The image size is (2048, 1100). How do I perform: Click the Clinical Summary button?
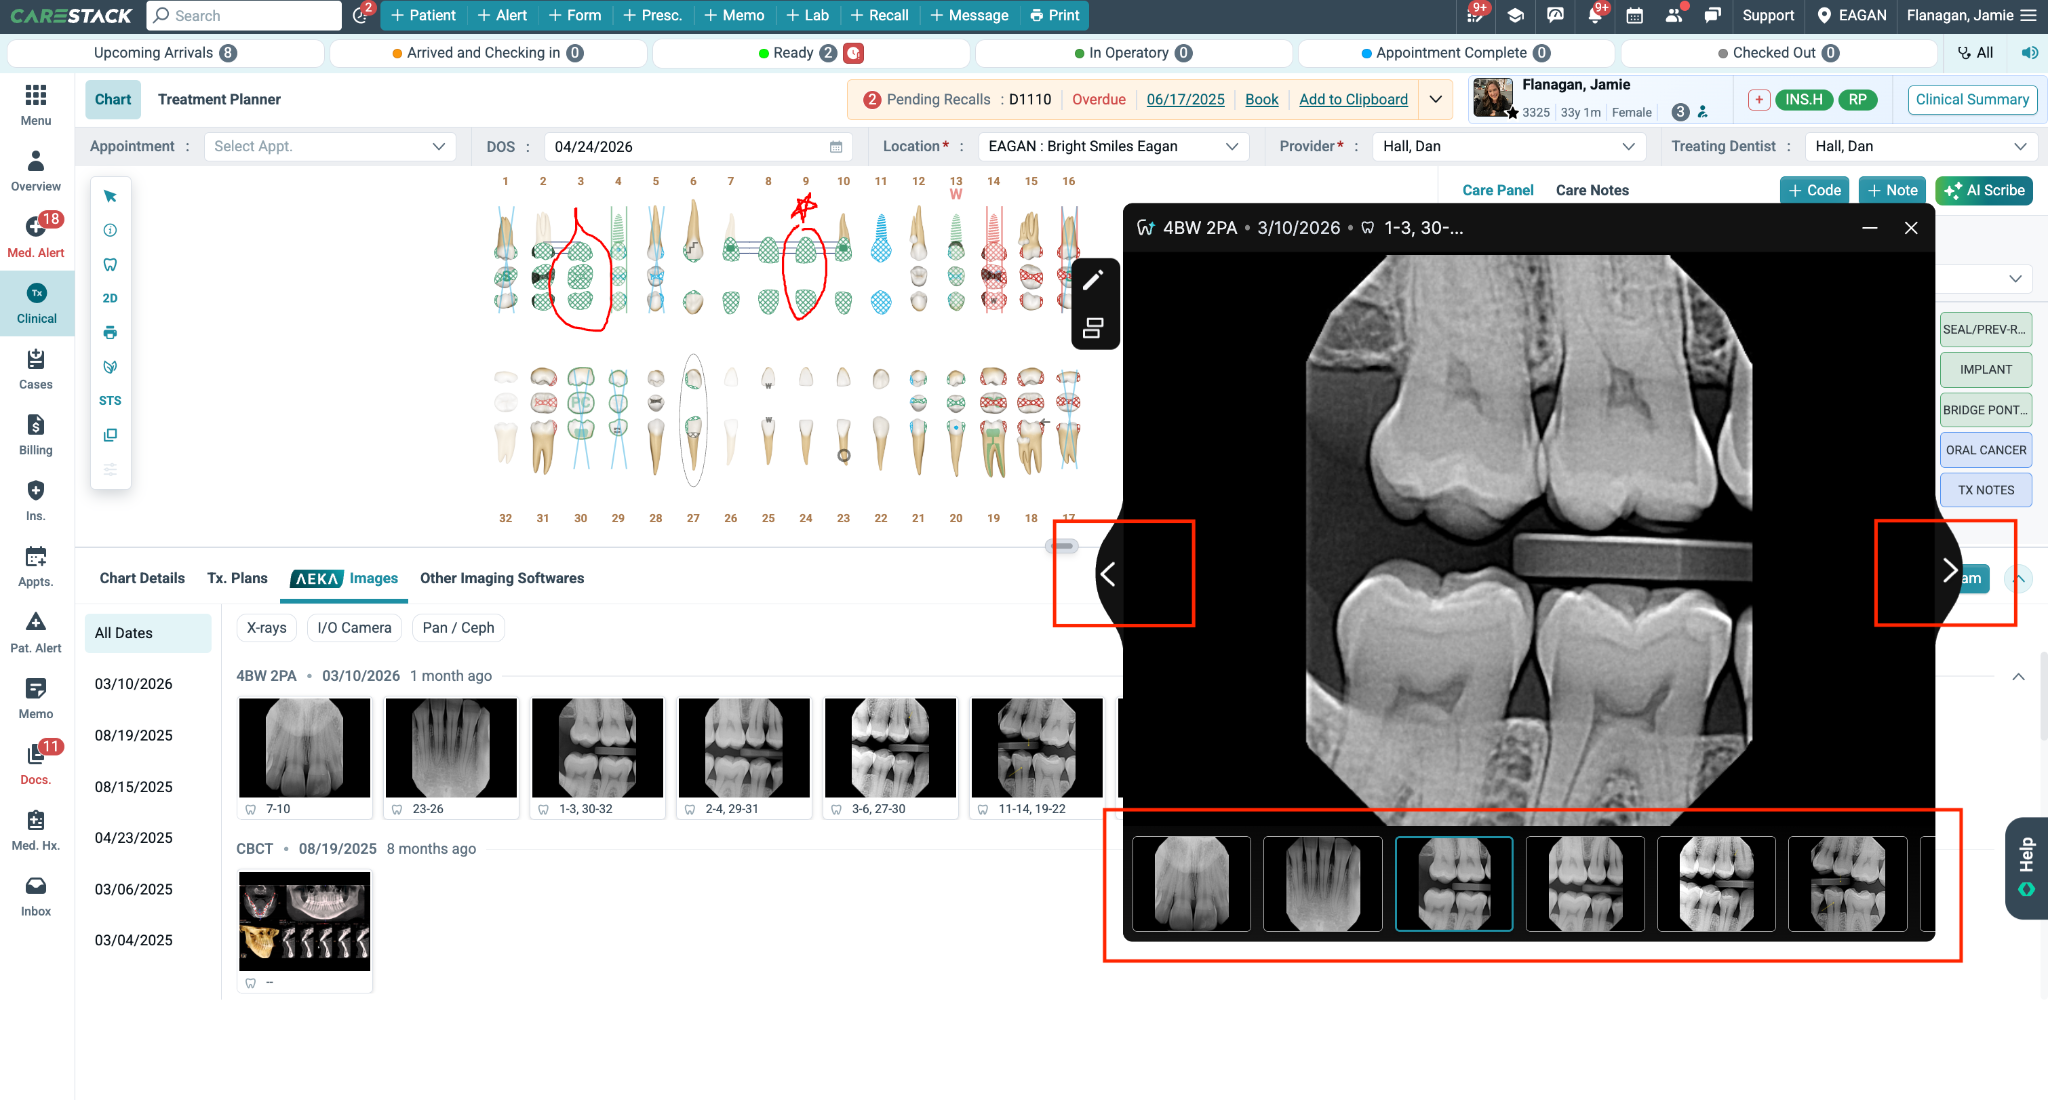1972,99
